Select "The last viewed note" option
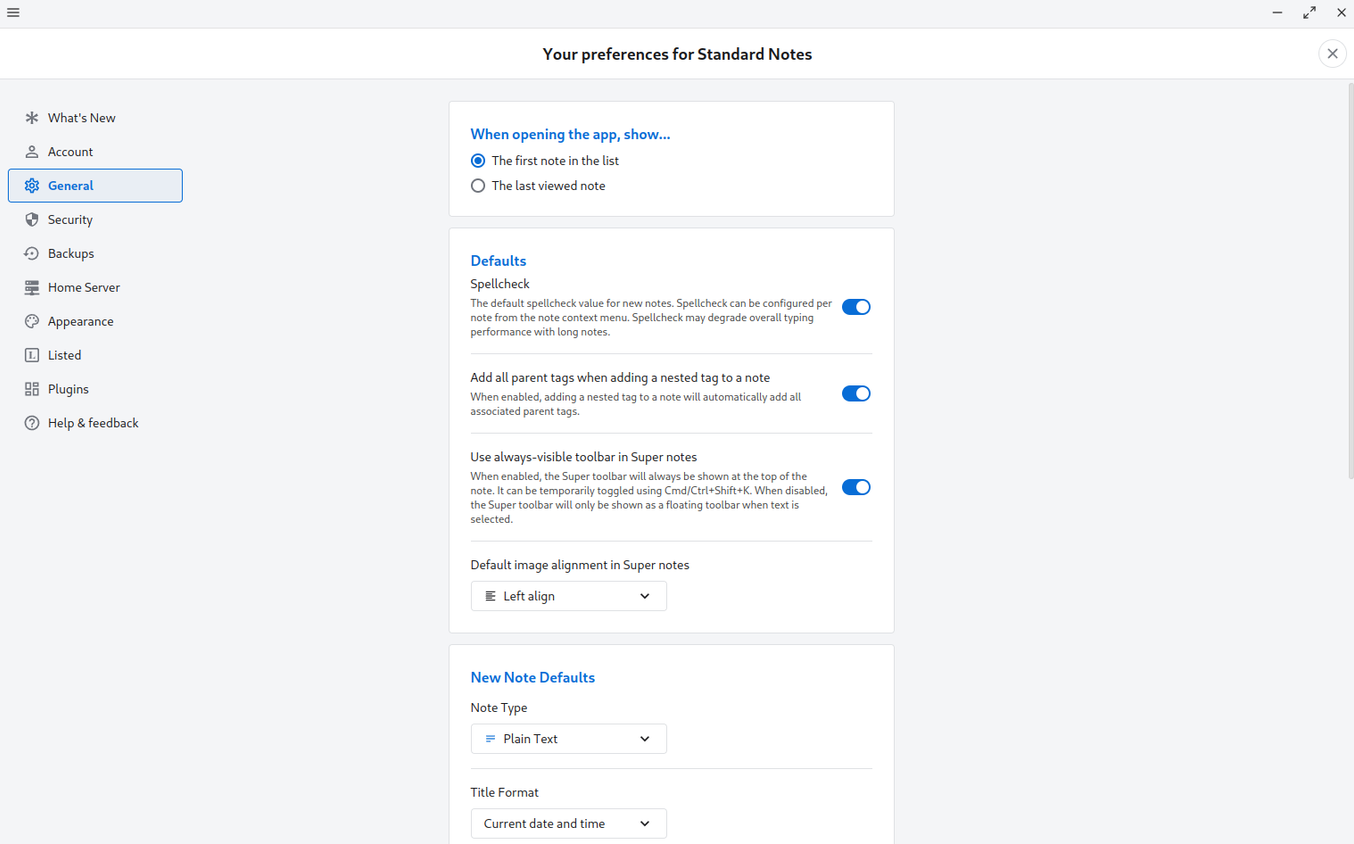Screen dimensions: 1354x844 tap(538, 186)
